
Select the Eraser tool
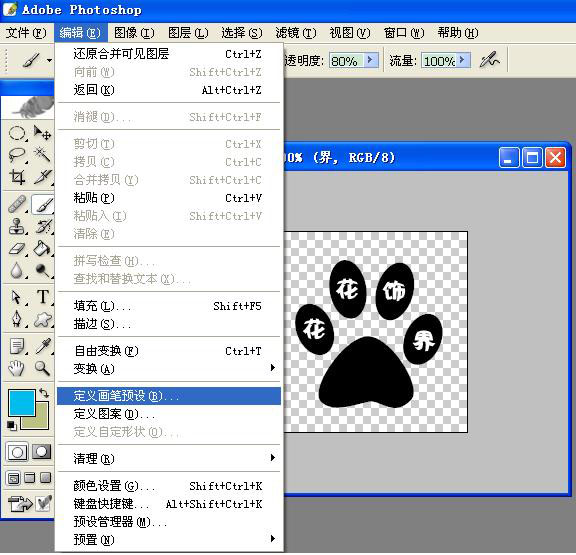17,249
